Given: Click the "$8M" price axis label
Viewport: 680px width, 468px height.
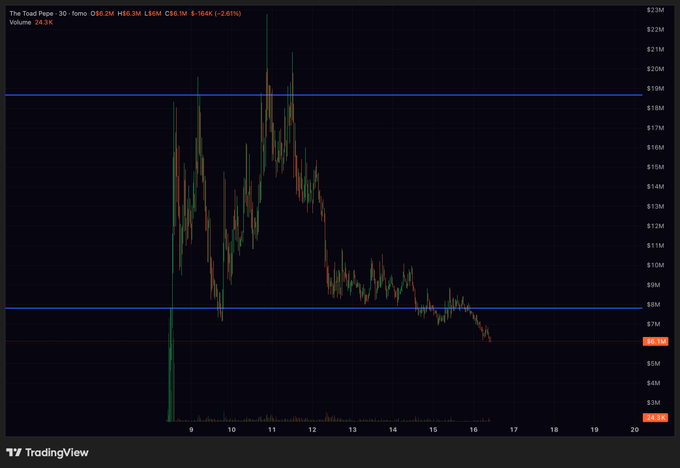Looking at the screenshot, I should (x=654, y=304).
